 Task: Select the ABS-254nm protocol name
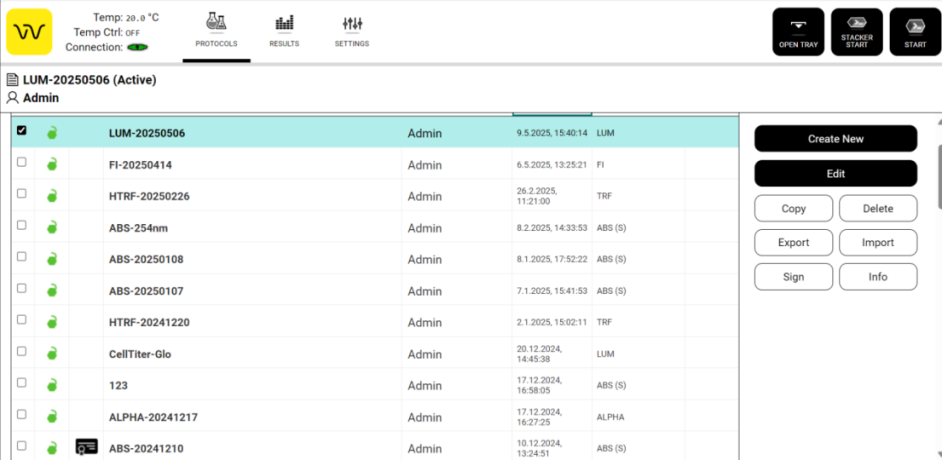point(137,228)
